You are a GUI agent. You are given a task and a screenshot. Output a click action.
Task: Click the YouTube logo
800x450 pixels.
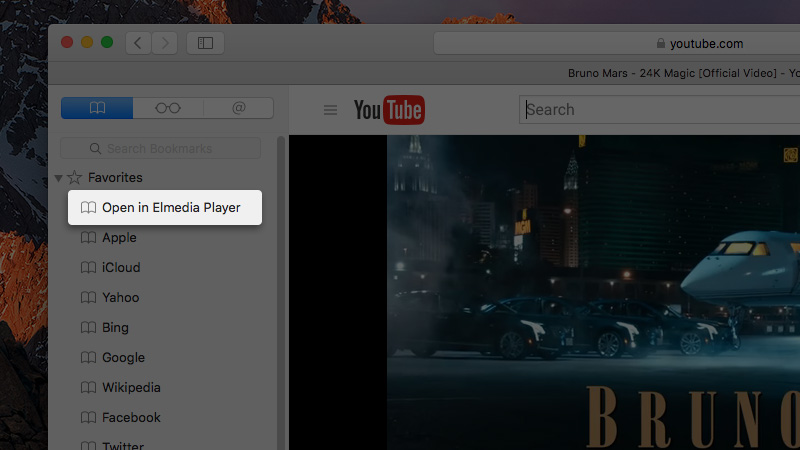point(389,110)
